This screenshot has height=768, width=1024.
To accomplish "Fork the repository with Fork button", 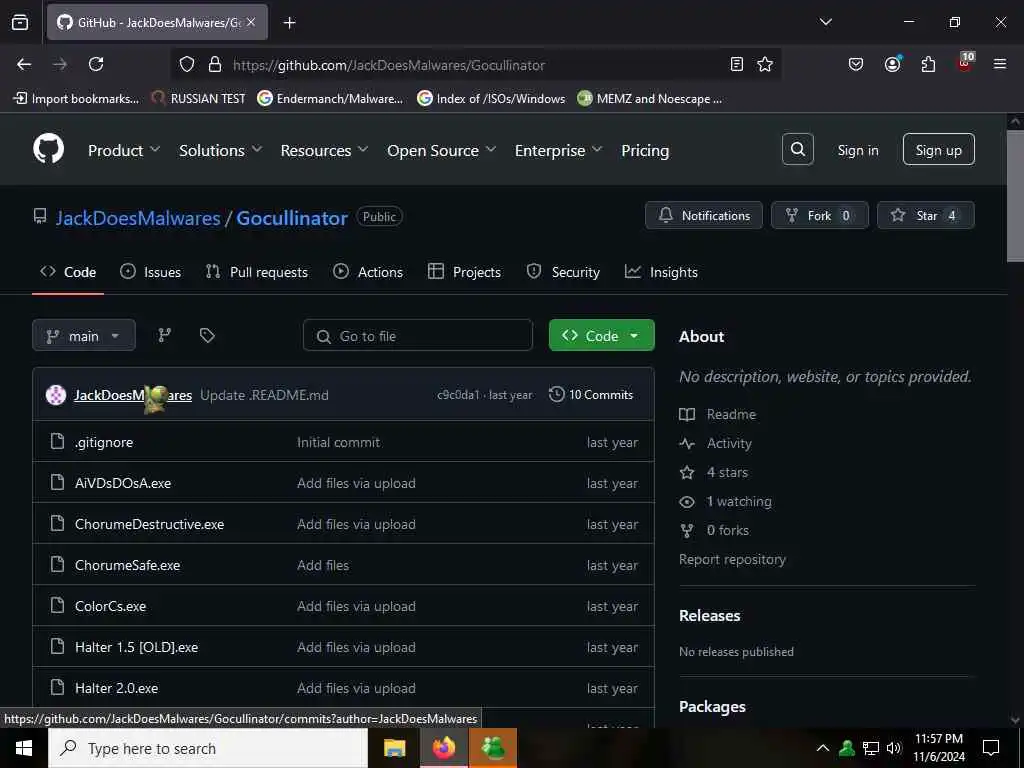I will (x=820, y=216).
